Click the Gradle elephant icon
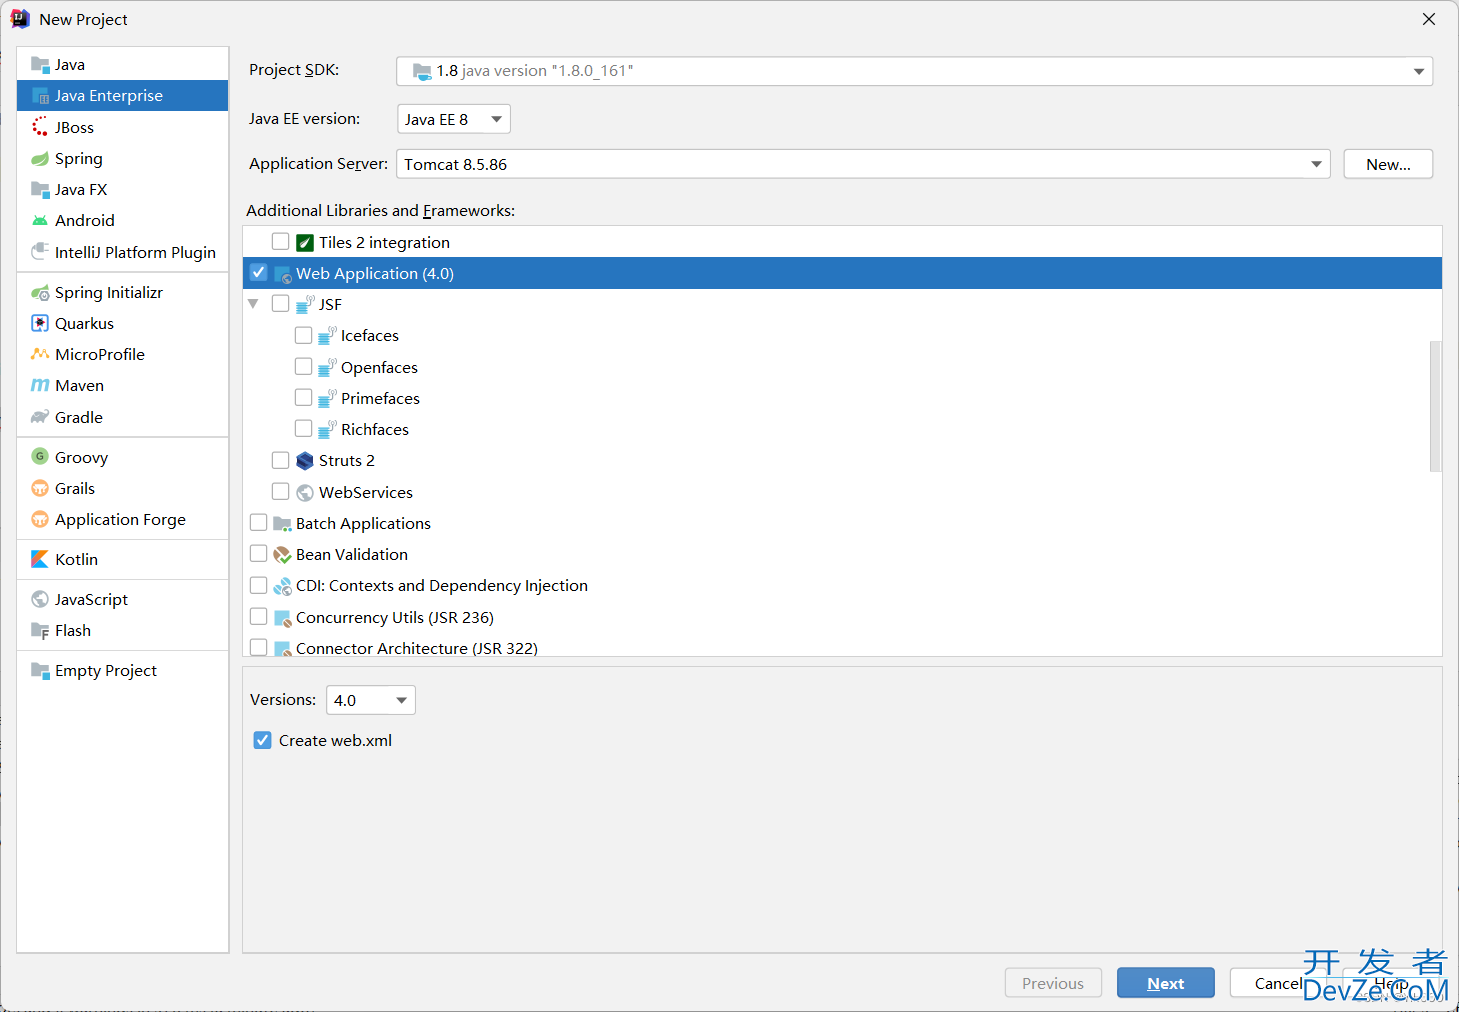Viewport: 1459px width, 1012px height. 40,417
